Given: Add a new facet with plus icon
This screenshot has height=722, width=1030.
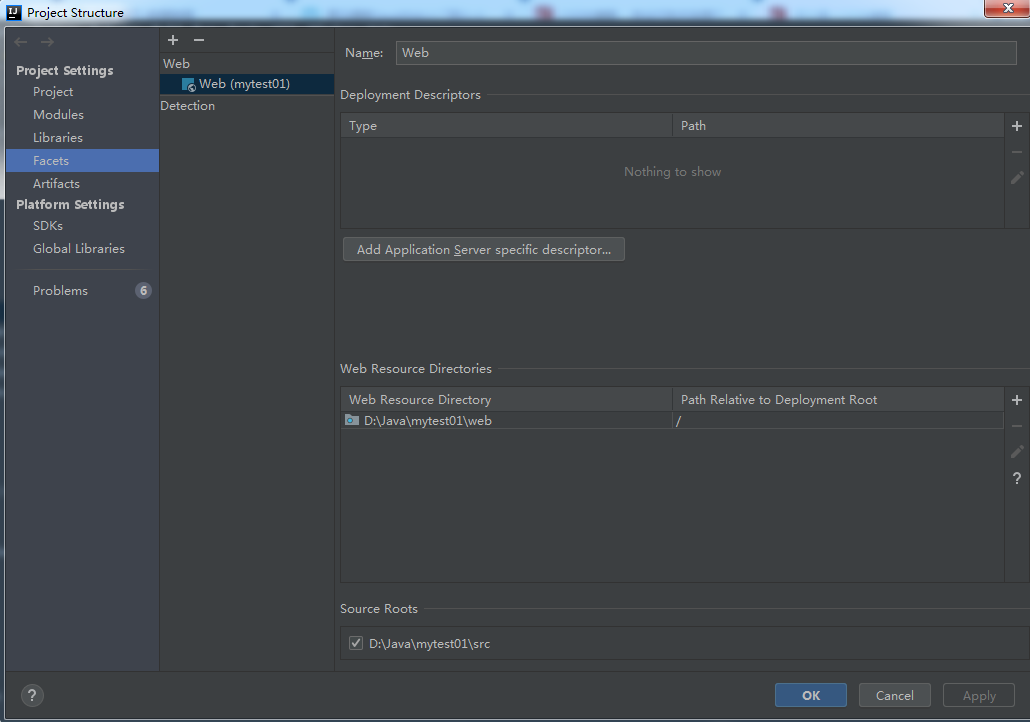Looking at the screenshot, I should click(173, 40).
